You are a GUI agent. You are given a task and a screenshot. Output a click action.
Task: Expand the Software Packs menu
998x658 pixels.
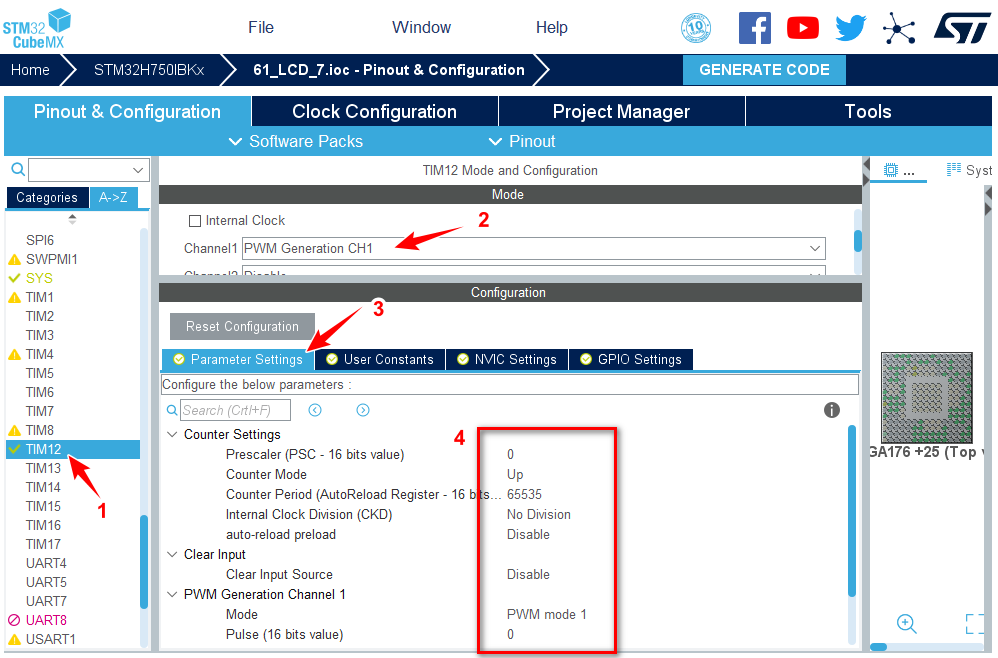[295, 141]
